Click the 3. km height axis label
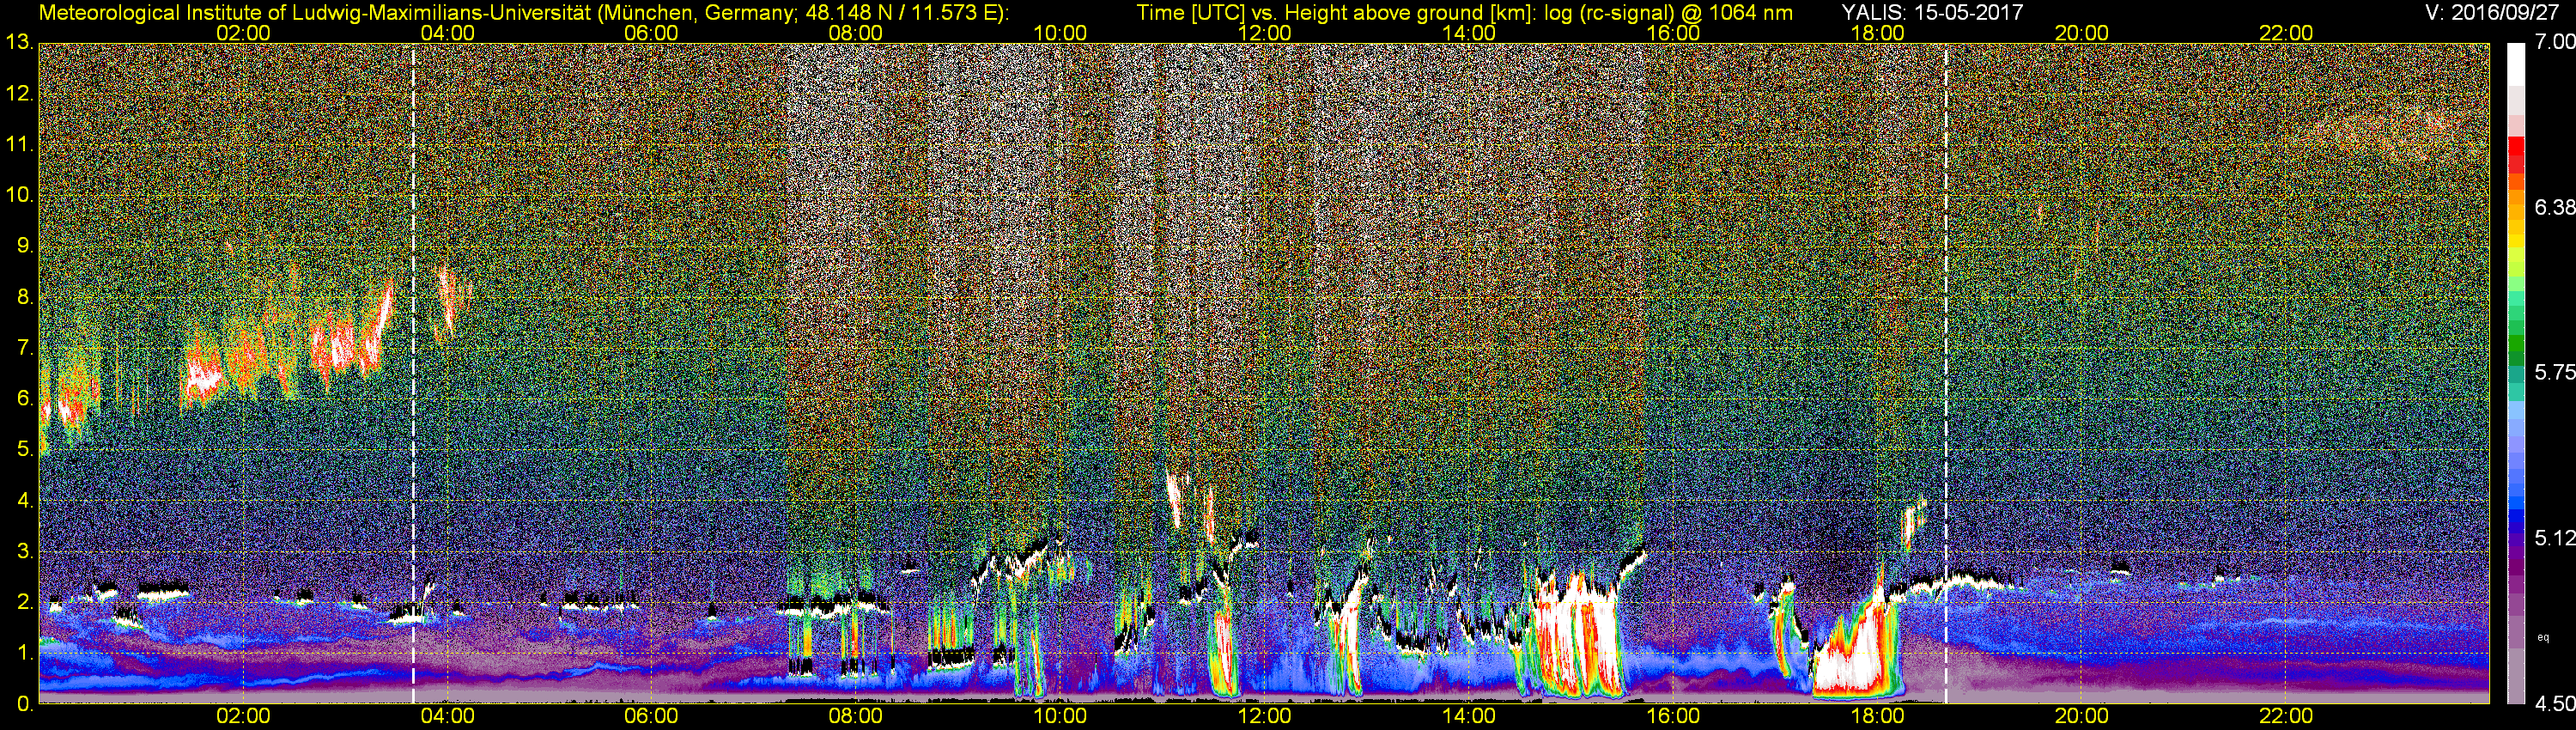Screen dimensions: 2576x730 [24, 551]
